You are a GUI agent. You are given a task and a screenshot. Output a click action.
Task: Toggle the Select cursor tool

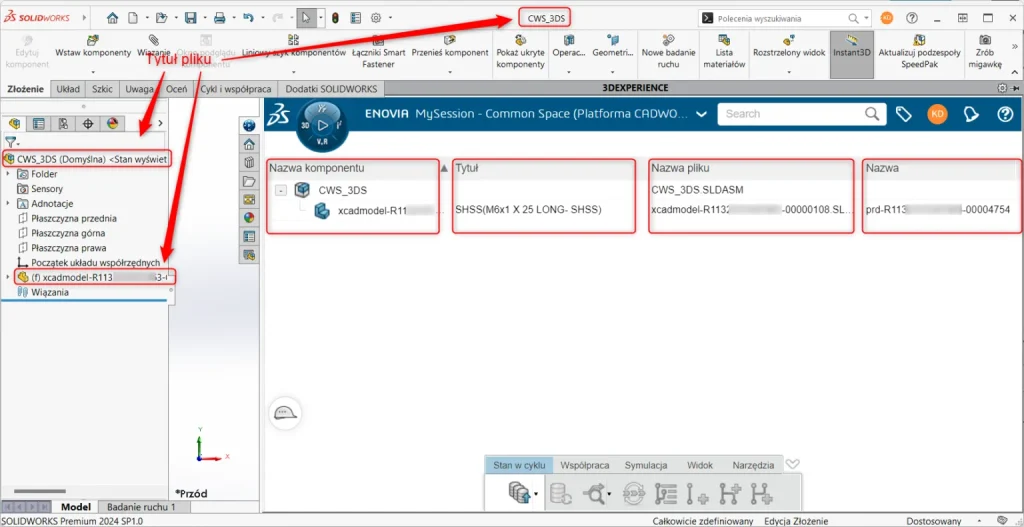click(x=307, y=18)
